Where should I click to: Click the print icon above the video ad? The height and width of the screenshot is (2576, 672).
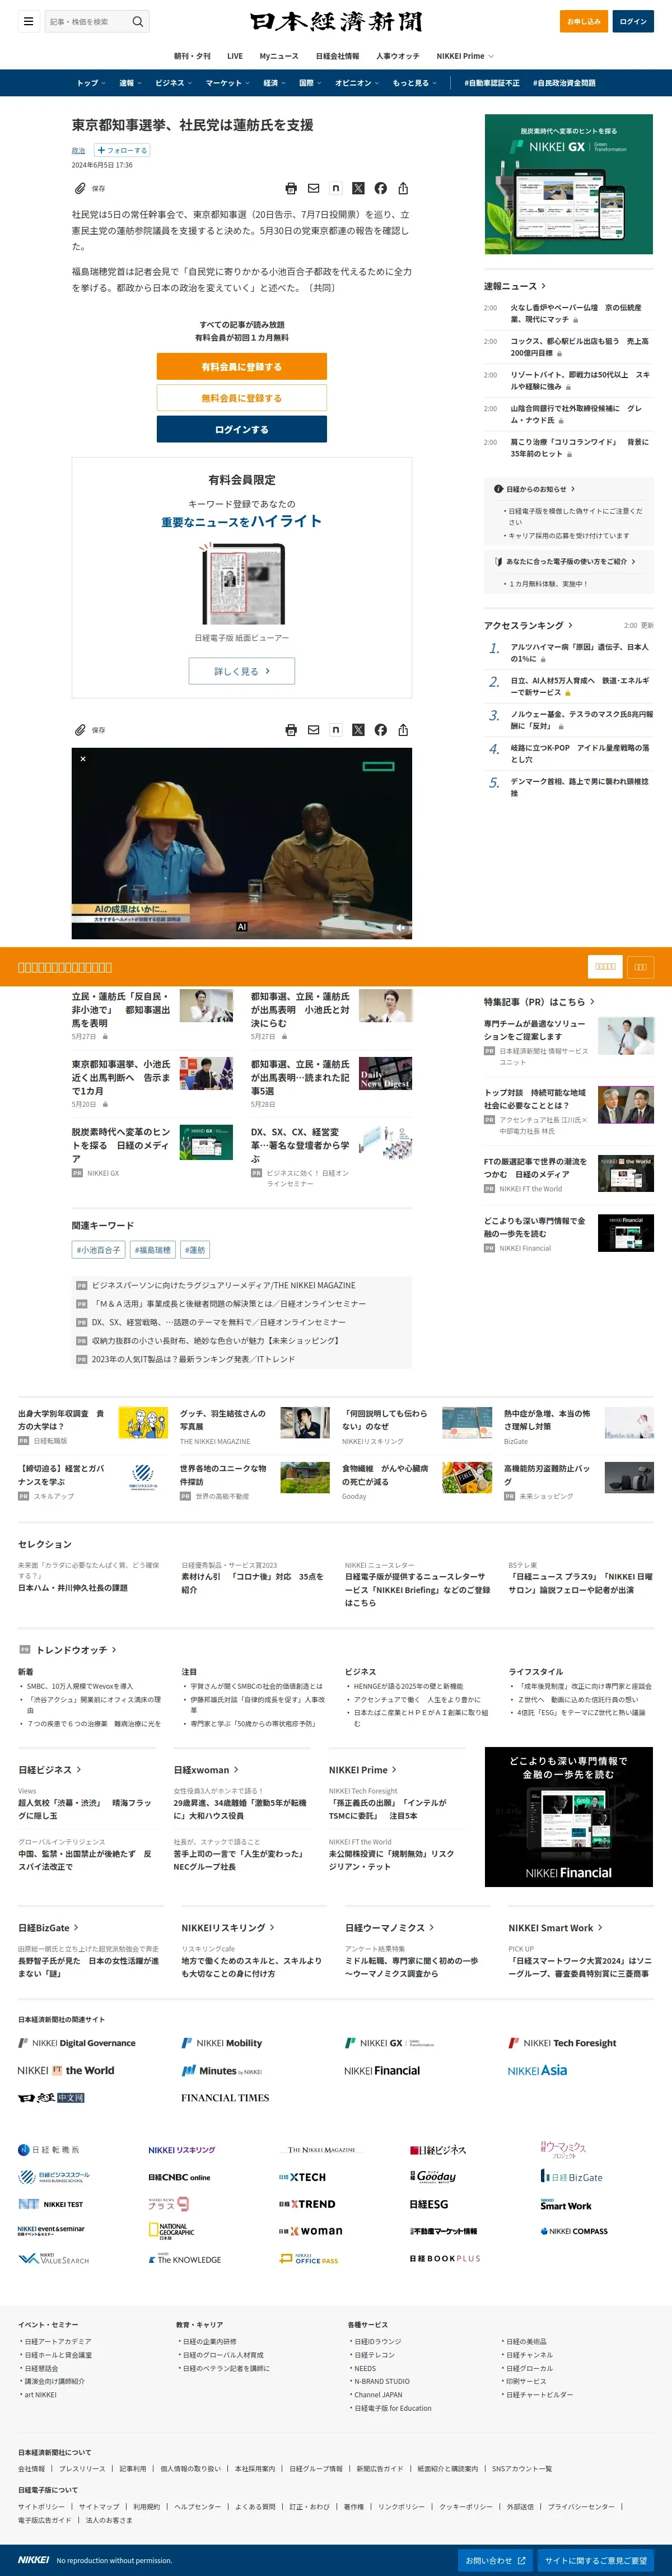(x=291, y=730)
